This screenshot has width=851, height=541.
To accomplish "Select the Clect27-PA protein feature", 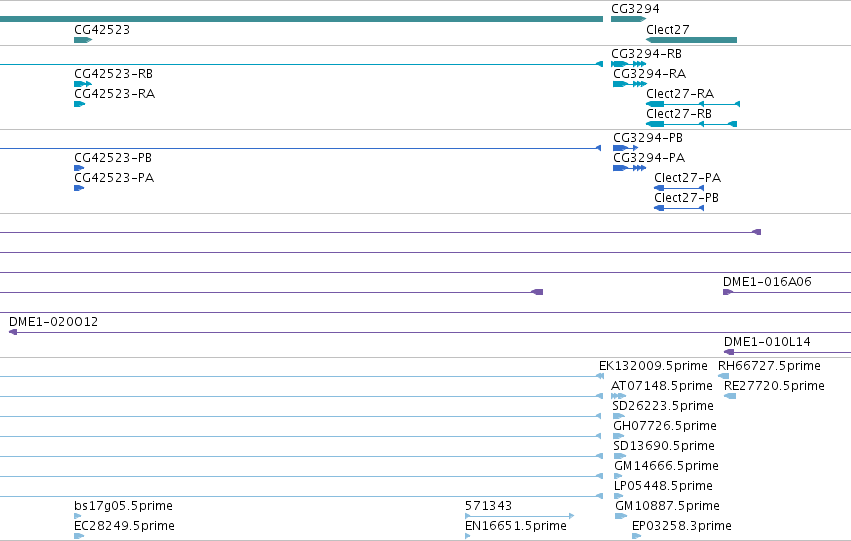I will click(679, 188).
